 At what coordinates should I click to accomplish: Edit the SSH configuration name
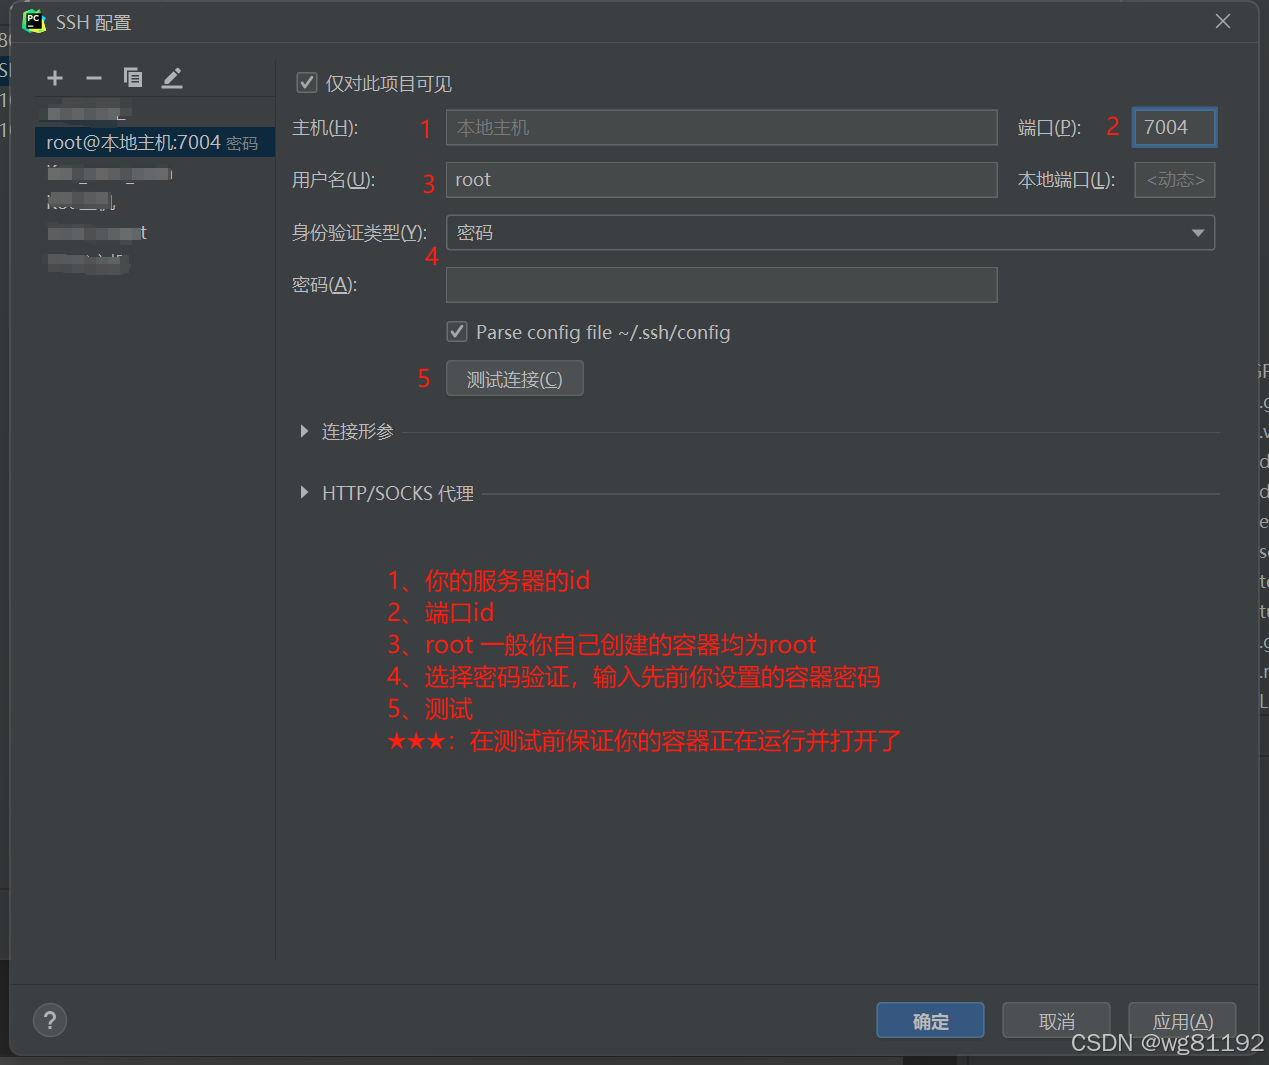[171, 77]
